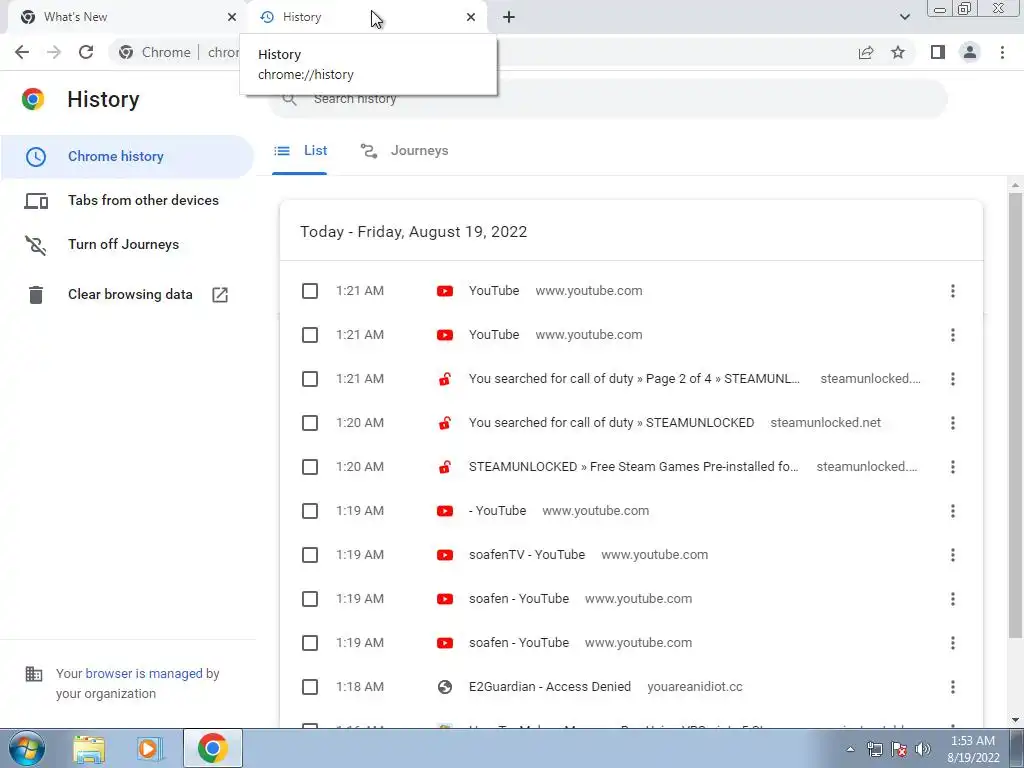Go back using the browser back arrow
This screenshot has width=1024, height=768.
[22, 52]
